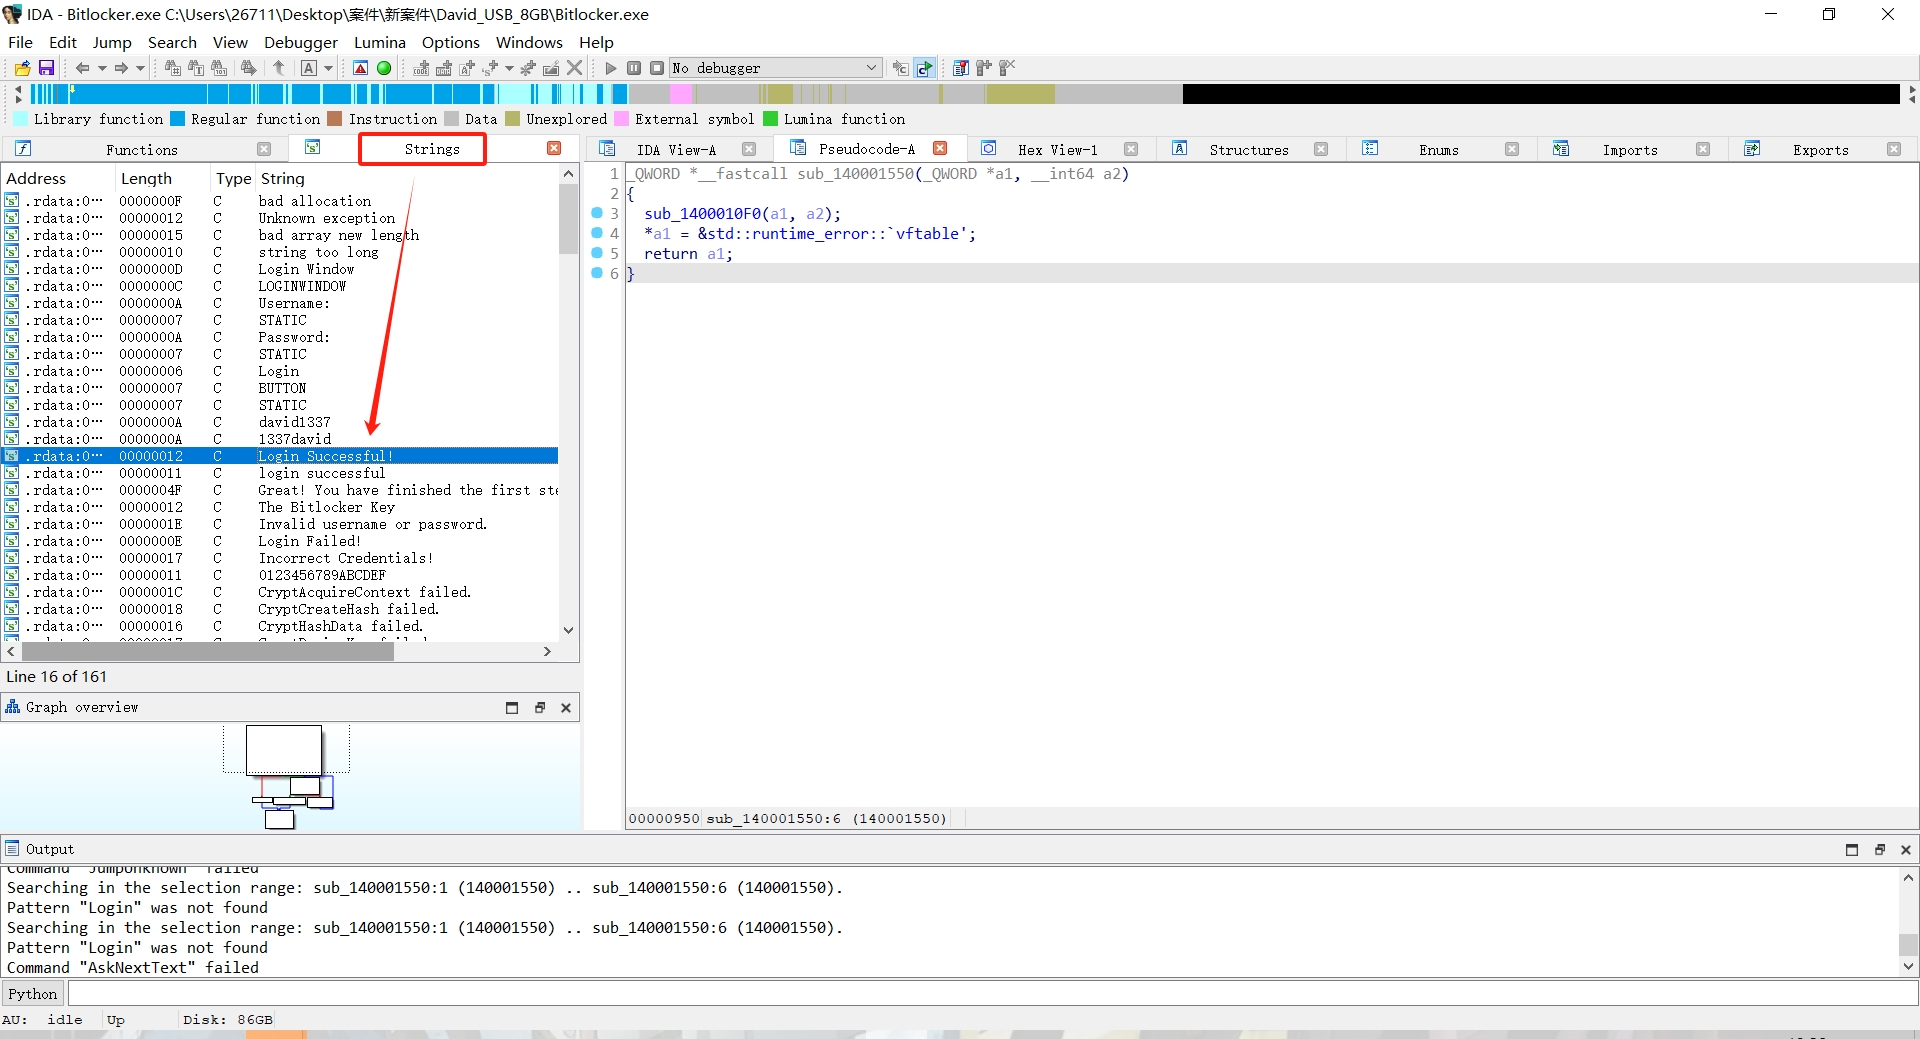Switch to the Functions tab
This screenshot has width=1920, height=1039.
coord(142,150)
